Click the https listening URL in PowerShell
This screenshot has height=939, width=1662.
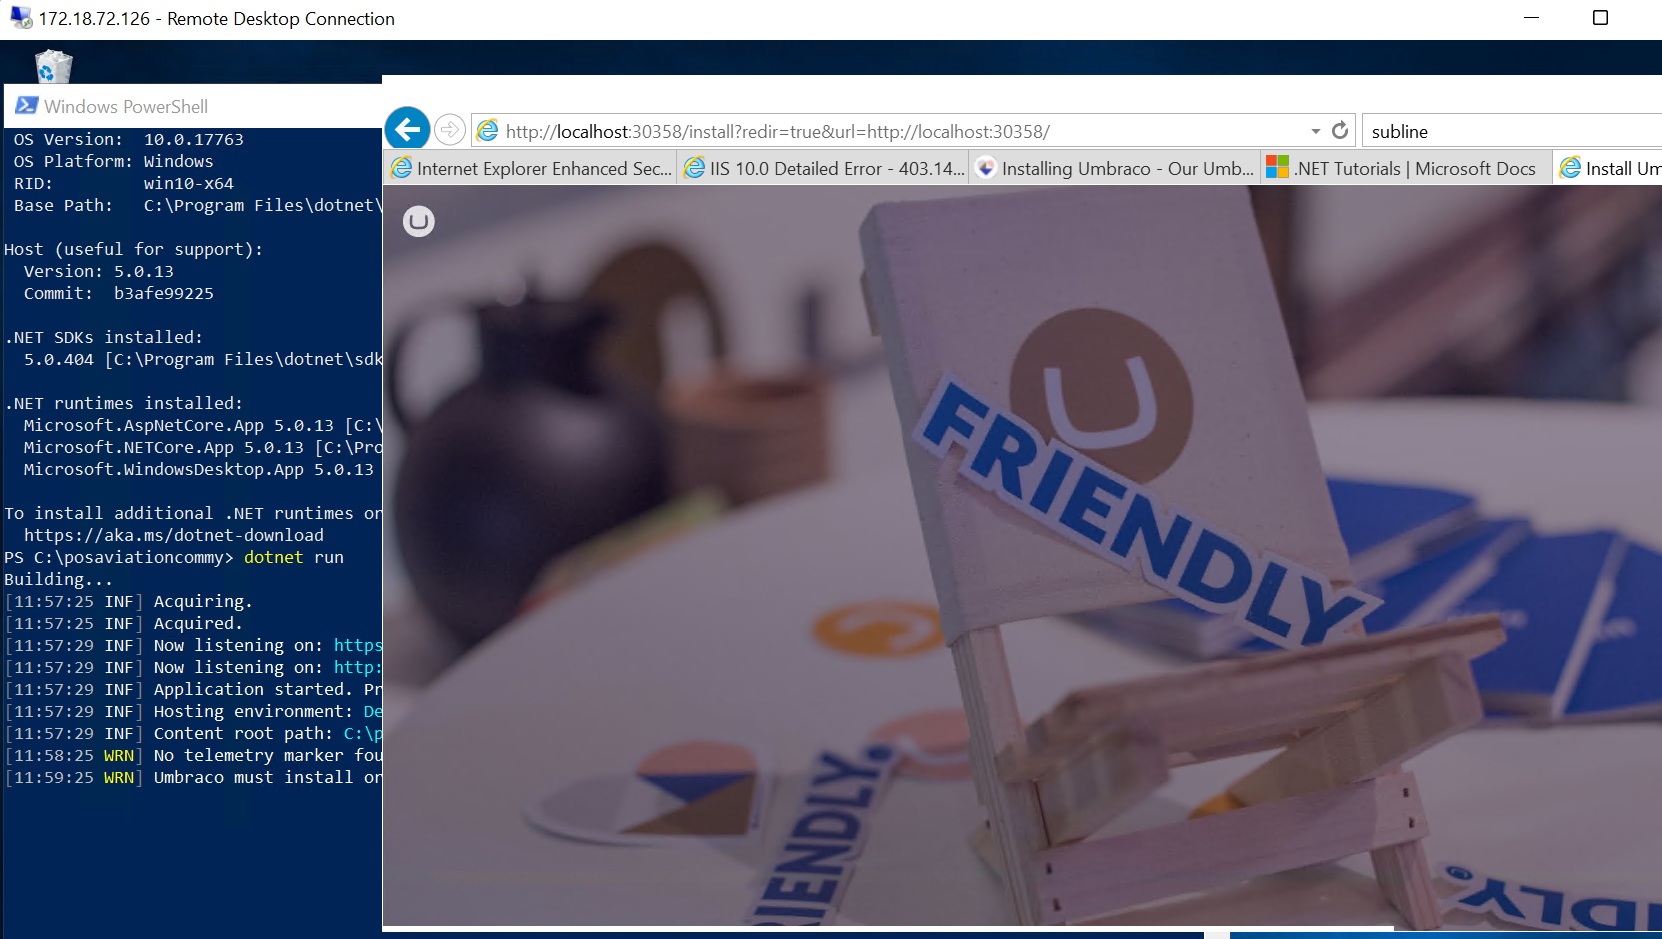pos(358,645)
